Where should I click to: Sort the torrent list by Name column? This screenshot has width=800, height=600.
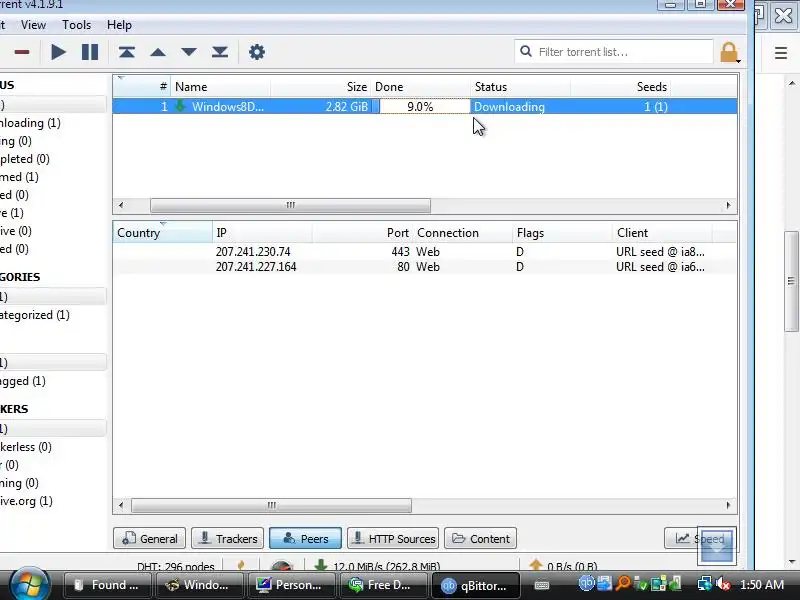221,87
